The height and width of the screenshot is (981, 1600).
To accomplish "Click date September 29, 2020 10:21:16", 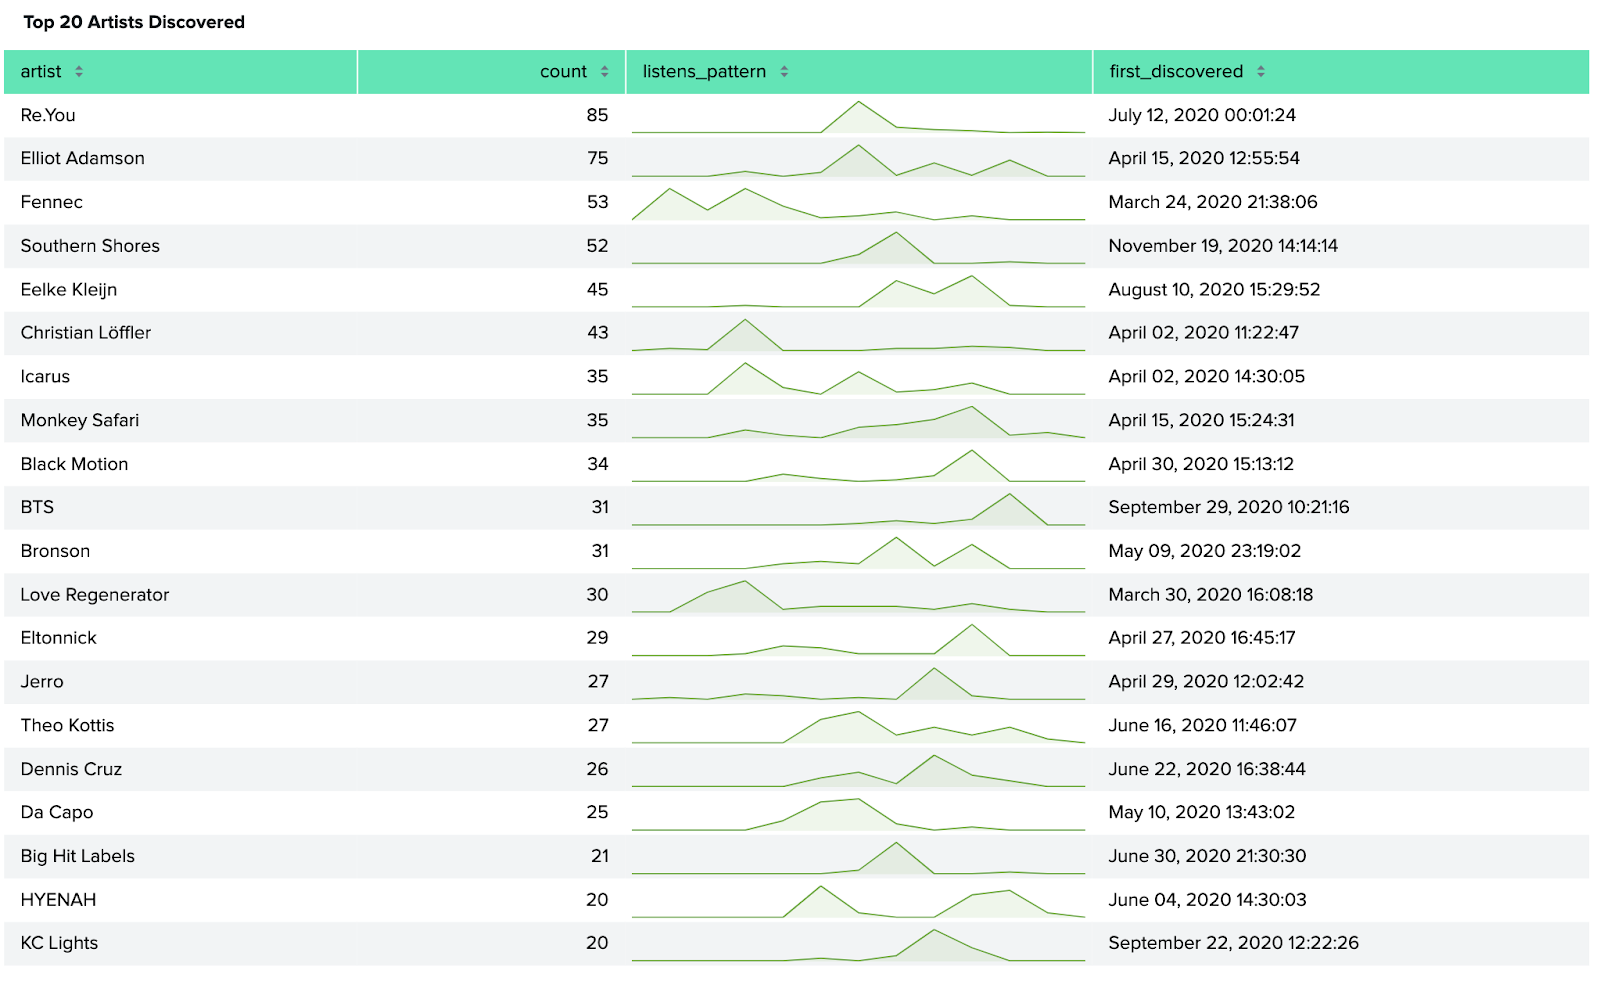I will click(x=1229, y=507).
